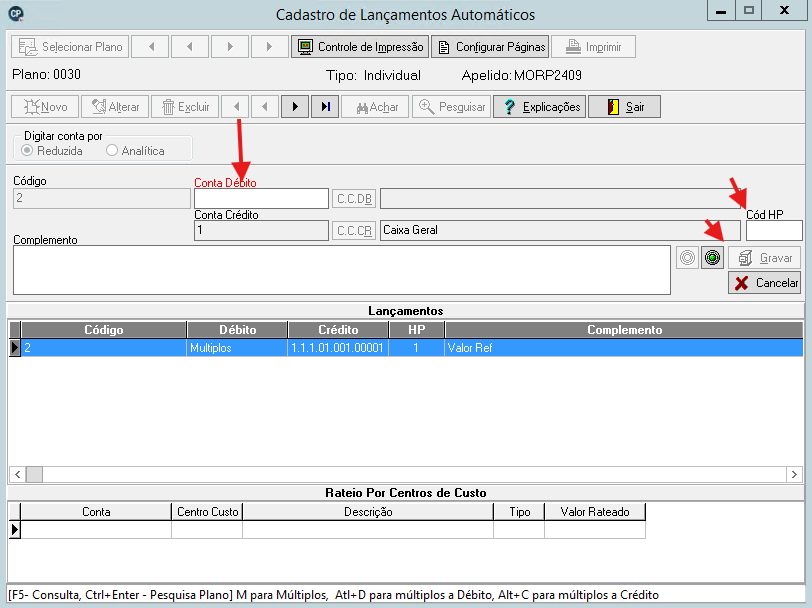Go to next record arrow
The image size is (812, 608).
click(295, 107)
